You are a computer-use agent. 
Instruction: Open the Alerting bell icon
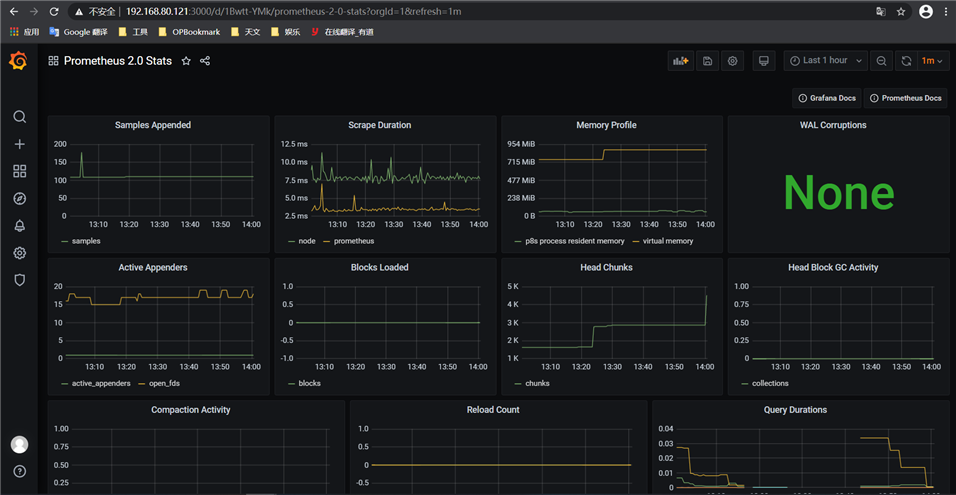19,226
